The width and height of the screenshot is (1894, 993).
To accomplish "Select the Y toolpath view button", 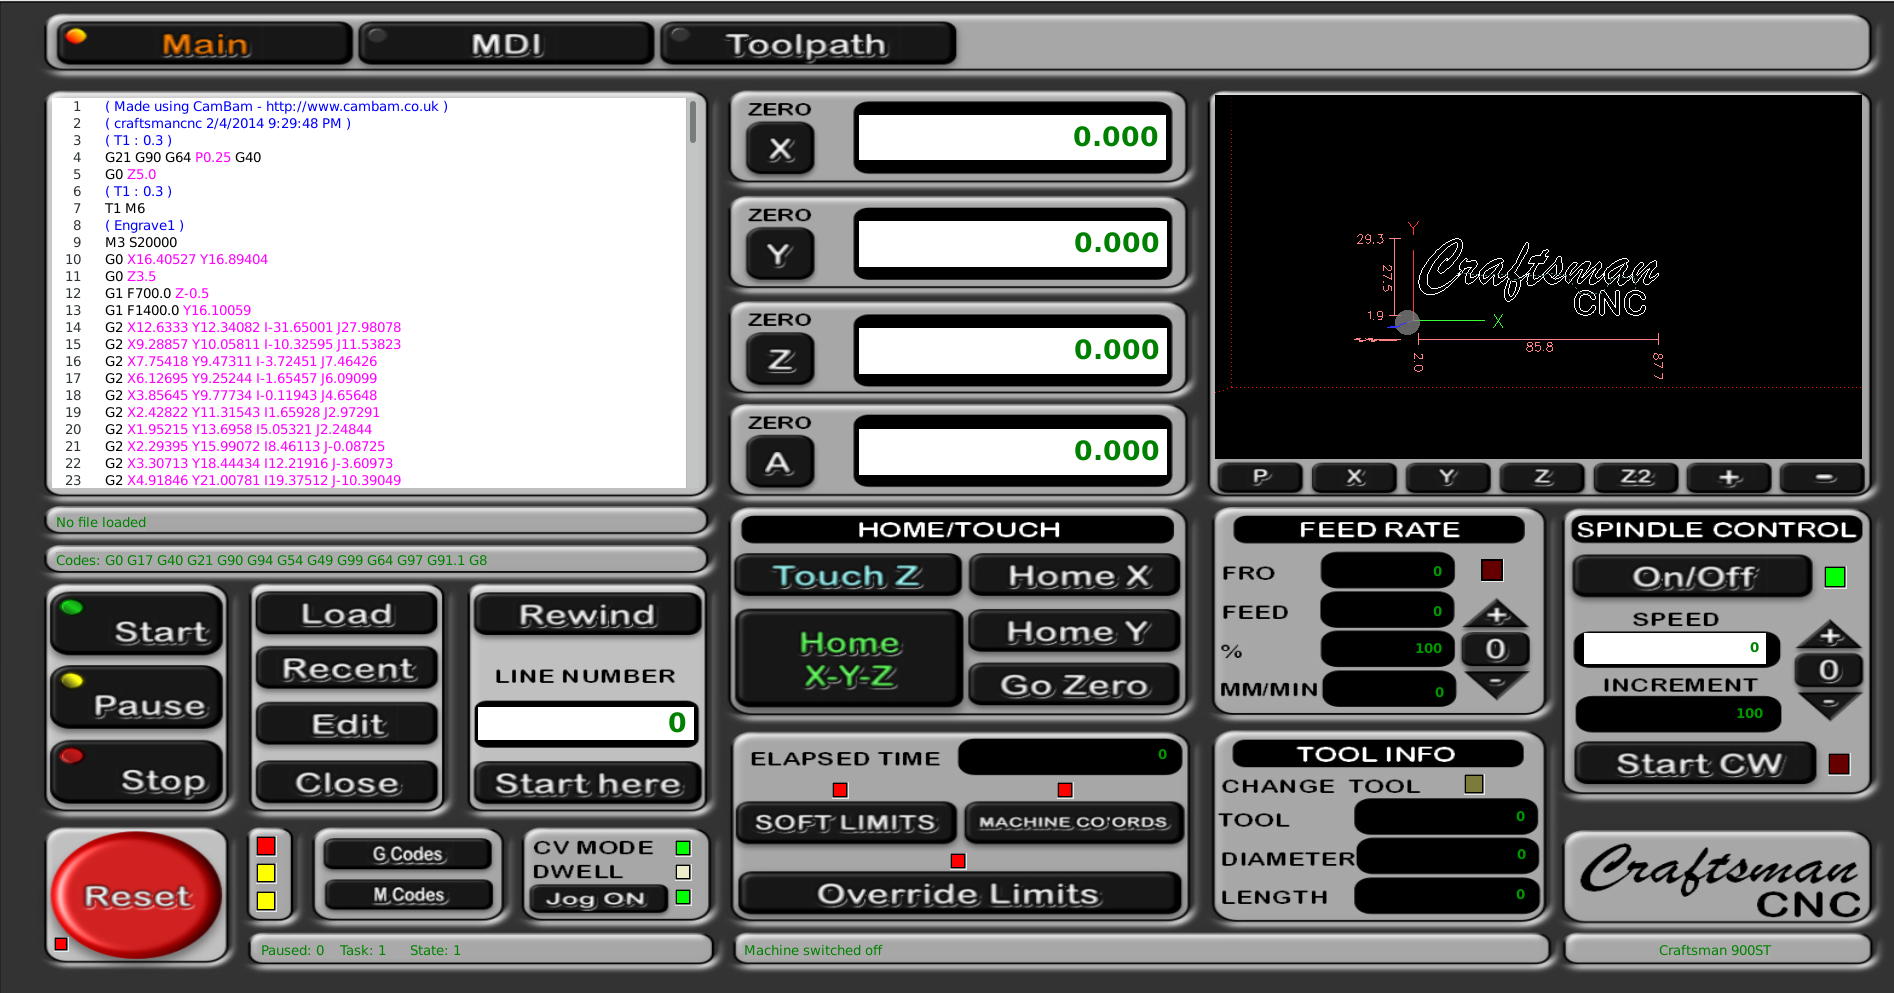I will [1448, 477].
